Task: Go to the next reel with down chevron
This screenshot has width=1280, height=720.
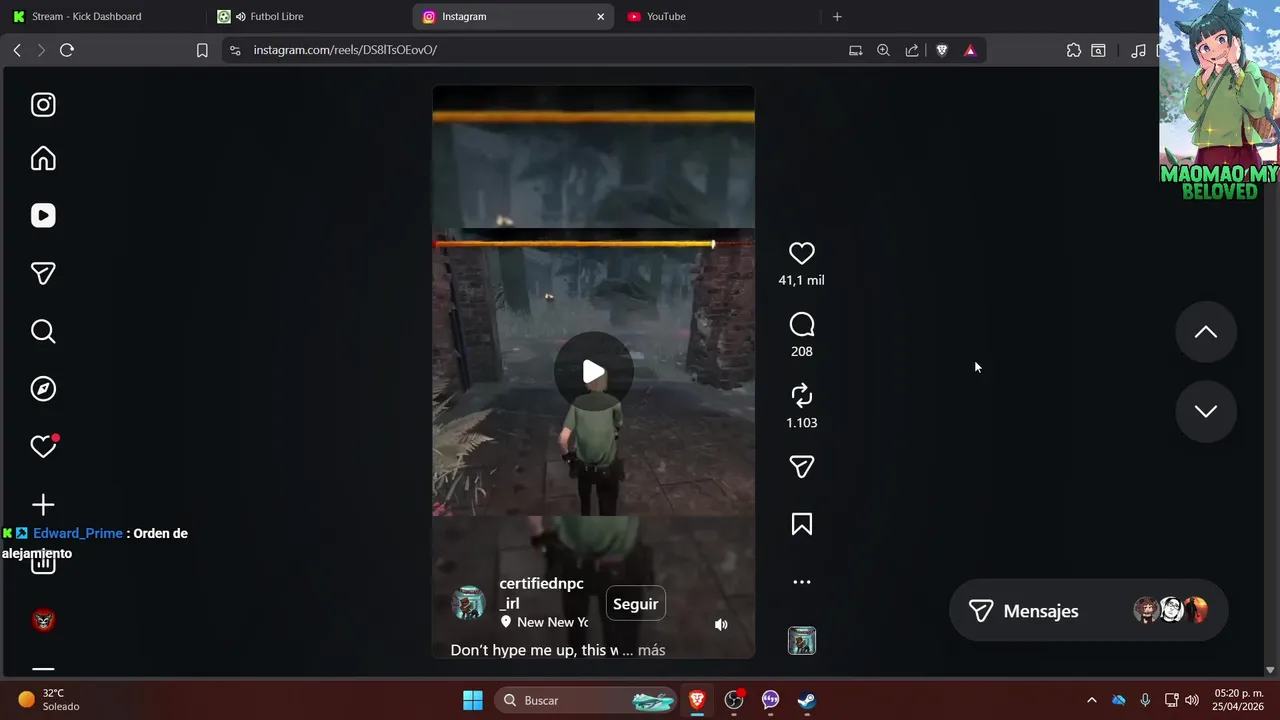Action: point(1206,411)
